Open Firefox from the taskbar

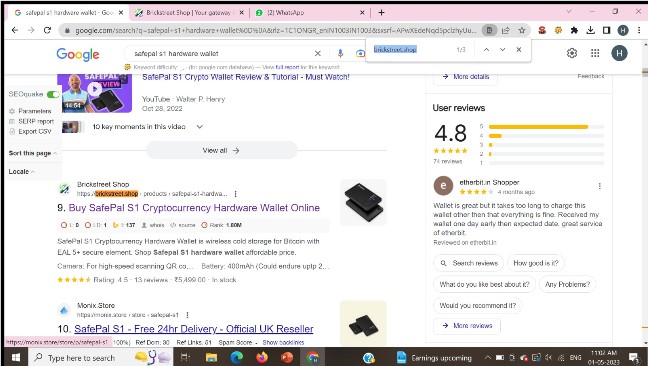[x=262, y=357]
